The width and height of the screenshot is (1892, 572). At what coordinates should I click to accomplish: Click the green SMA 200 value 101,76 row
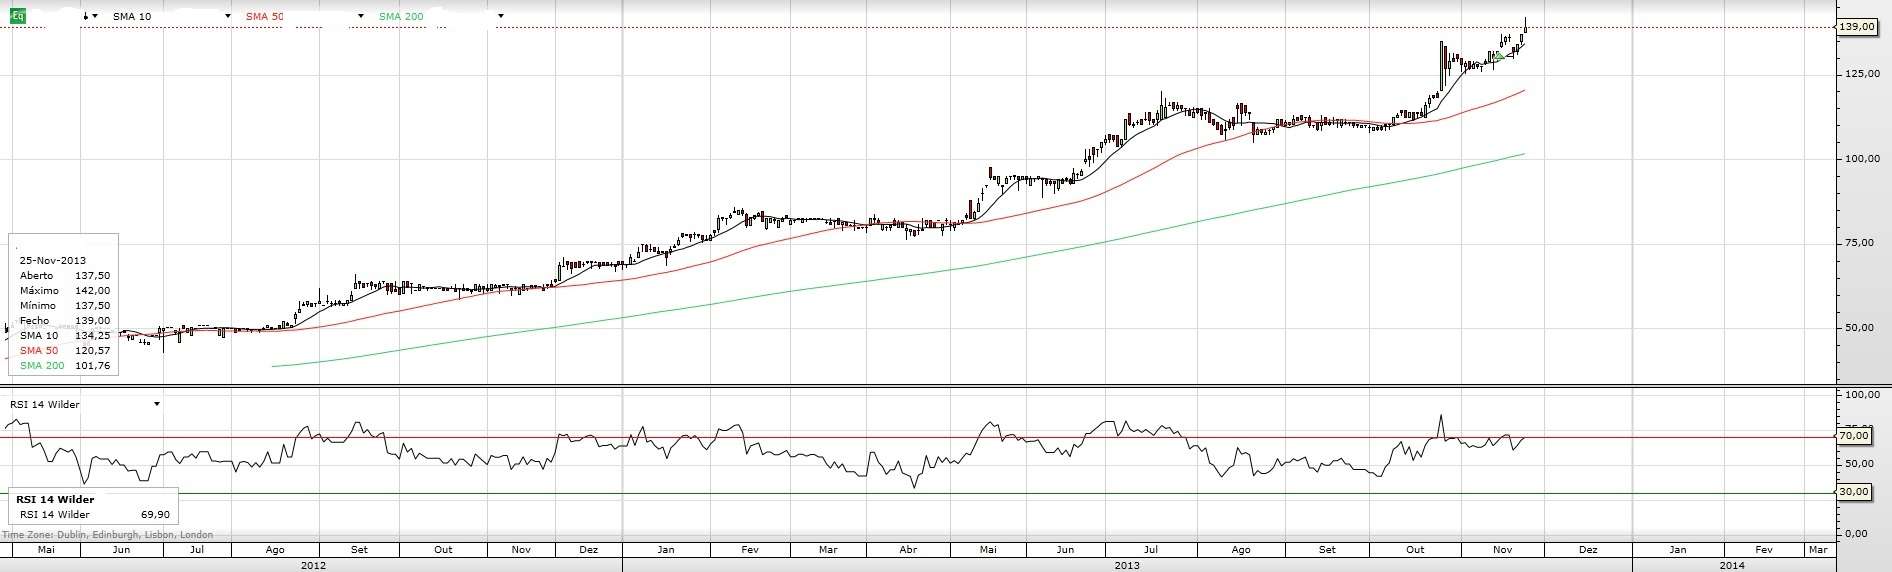click(x=65, y=365)
